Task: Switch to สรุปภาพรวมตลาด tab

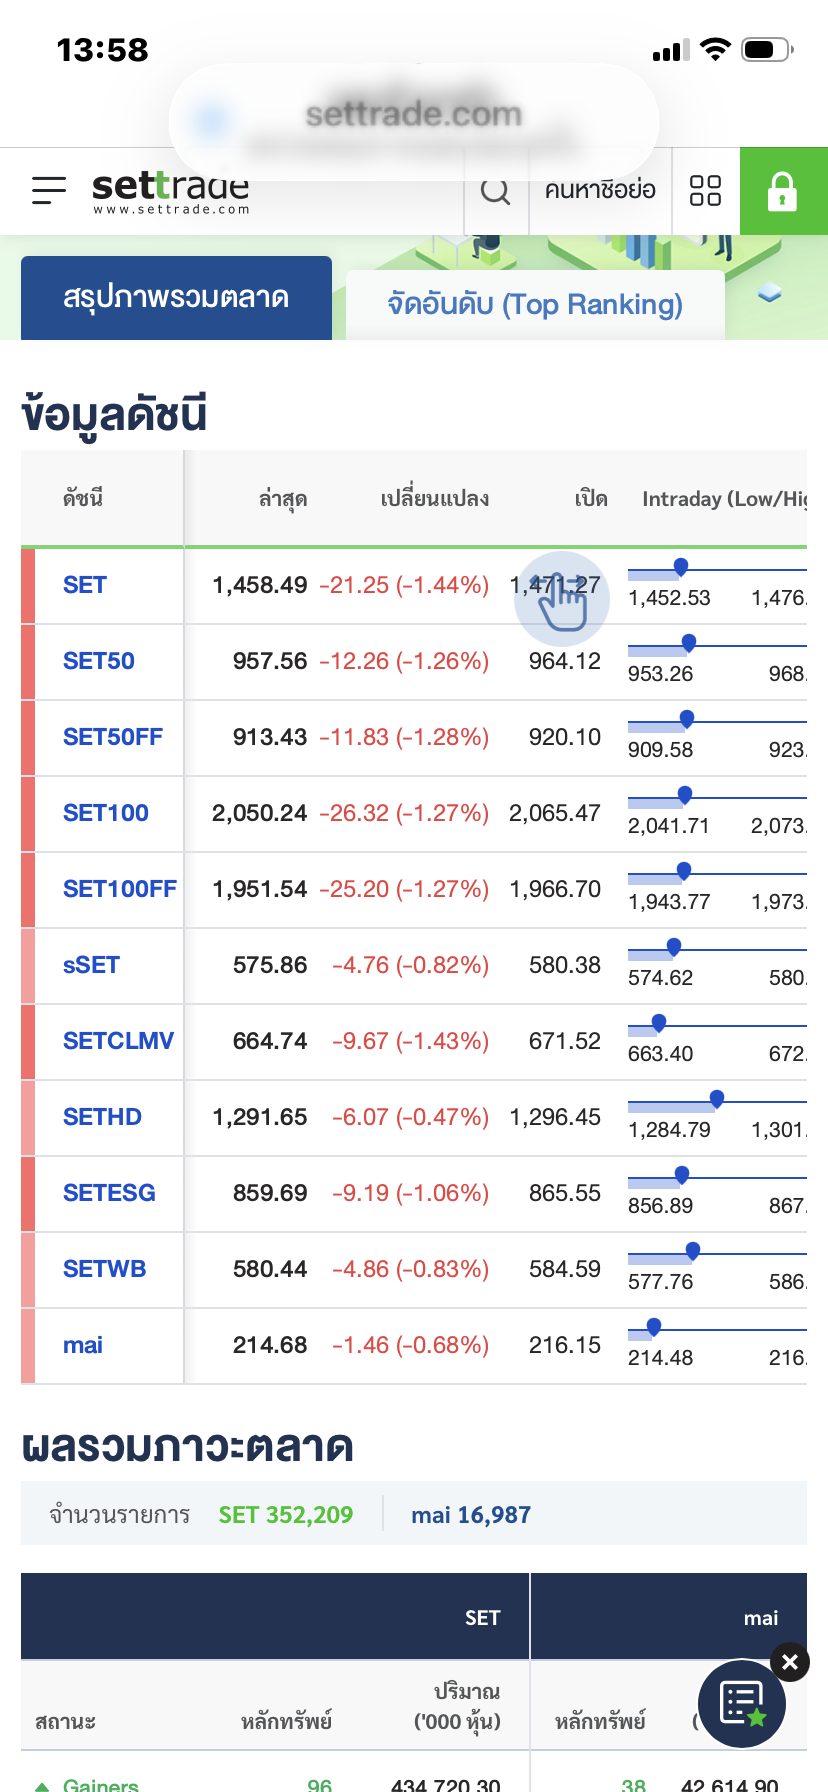Action: (176, 298)
